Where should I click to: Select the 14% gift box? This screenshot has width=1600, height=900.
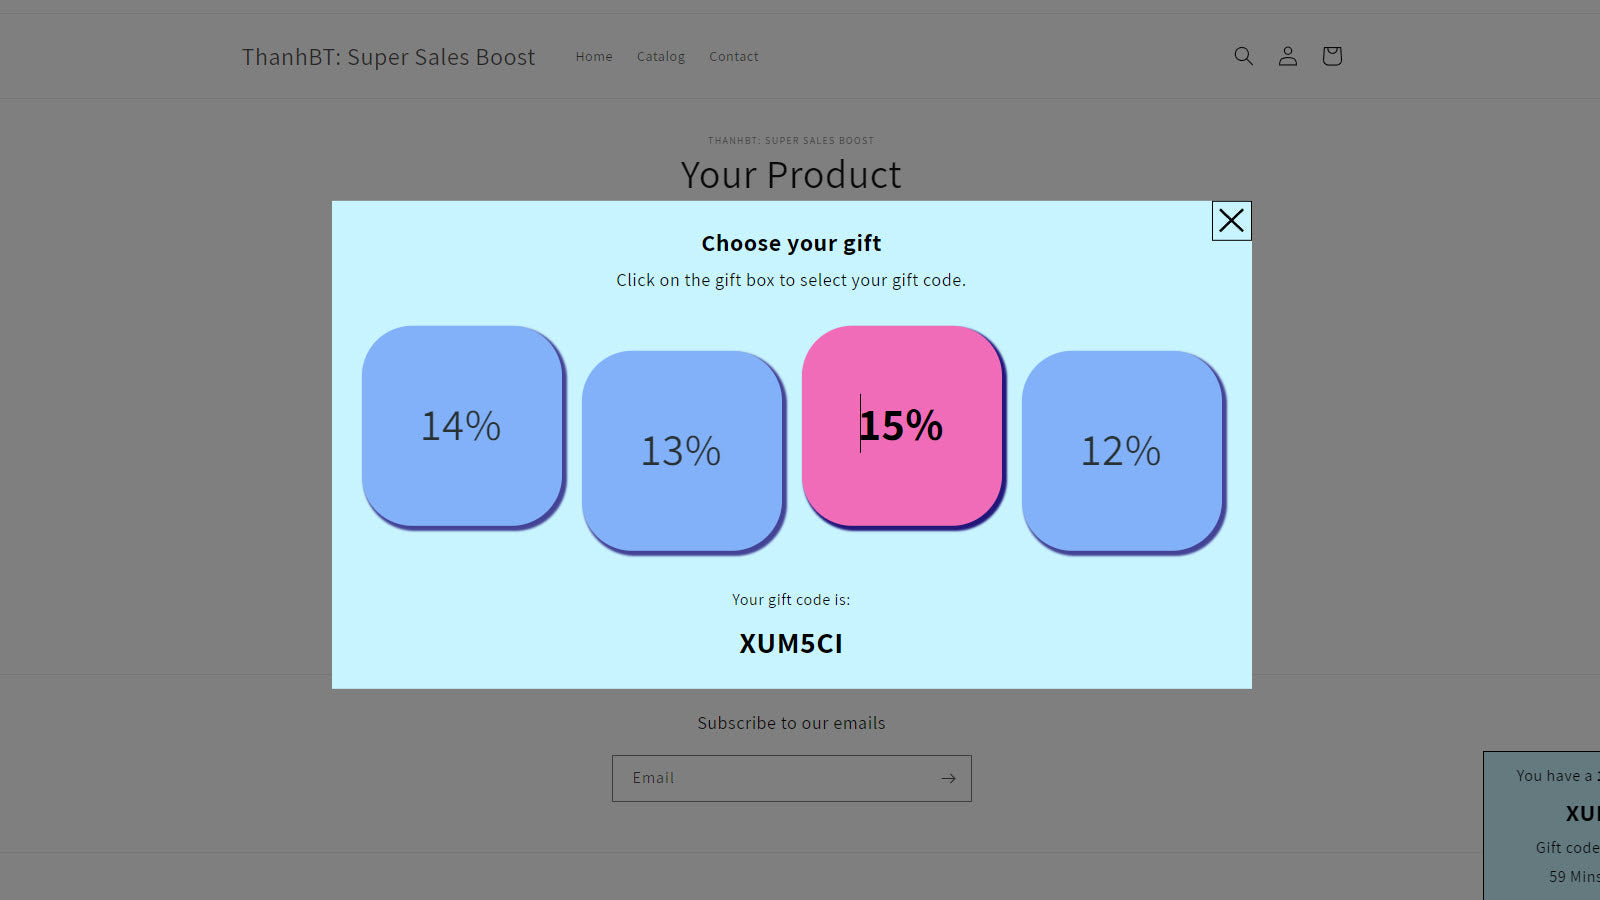462,426
